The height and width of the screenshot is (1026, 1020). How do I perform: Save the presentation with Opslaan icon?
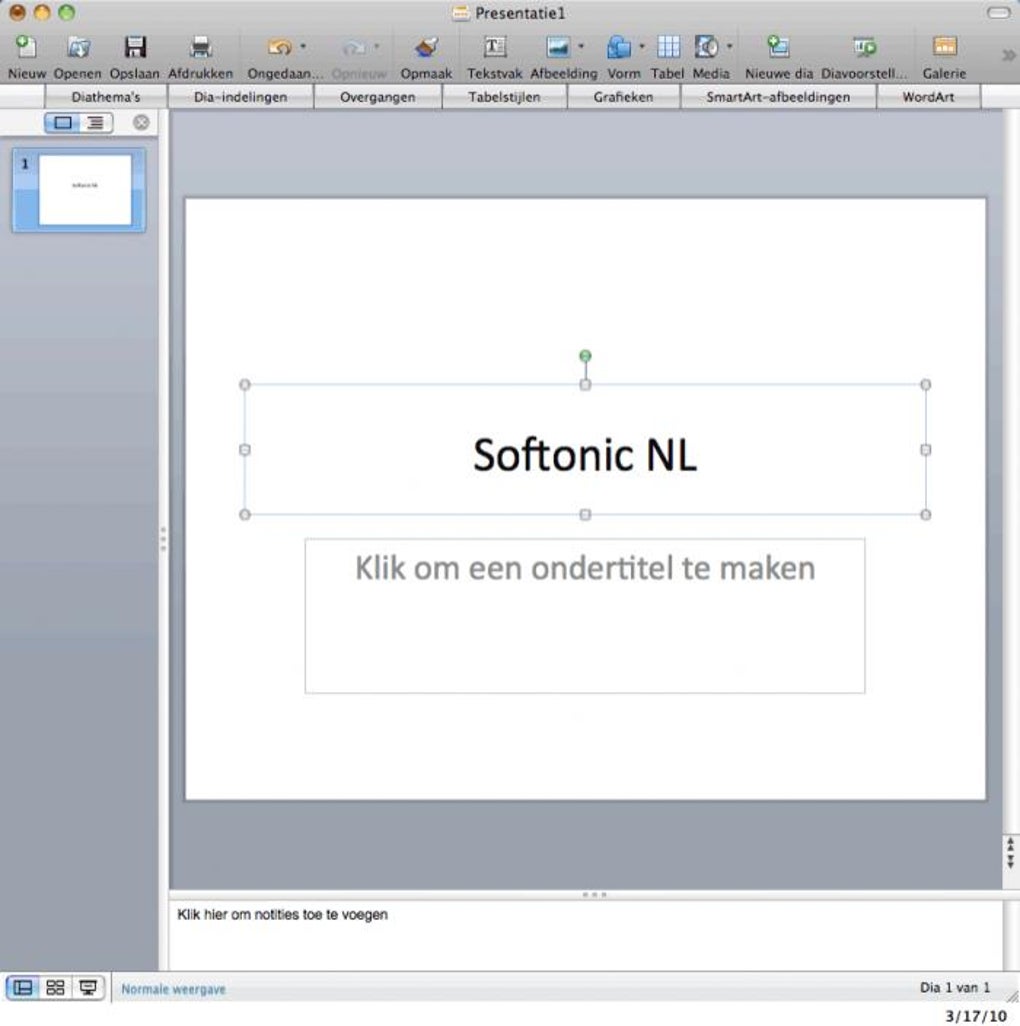tap(135, 47)
